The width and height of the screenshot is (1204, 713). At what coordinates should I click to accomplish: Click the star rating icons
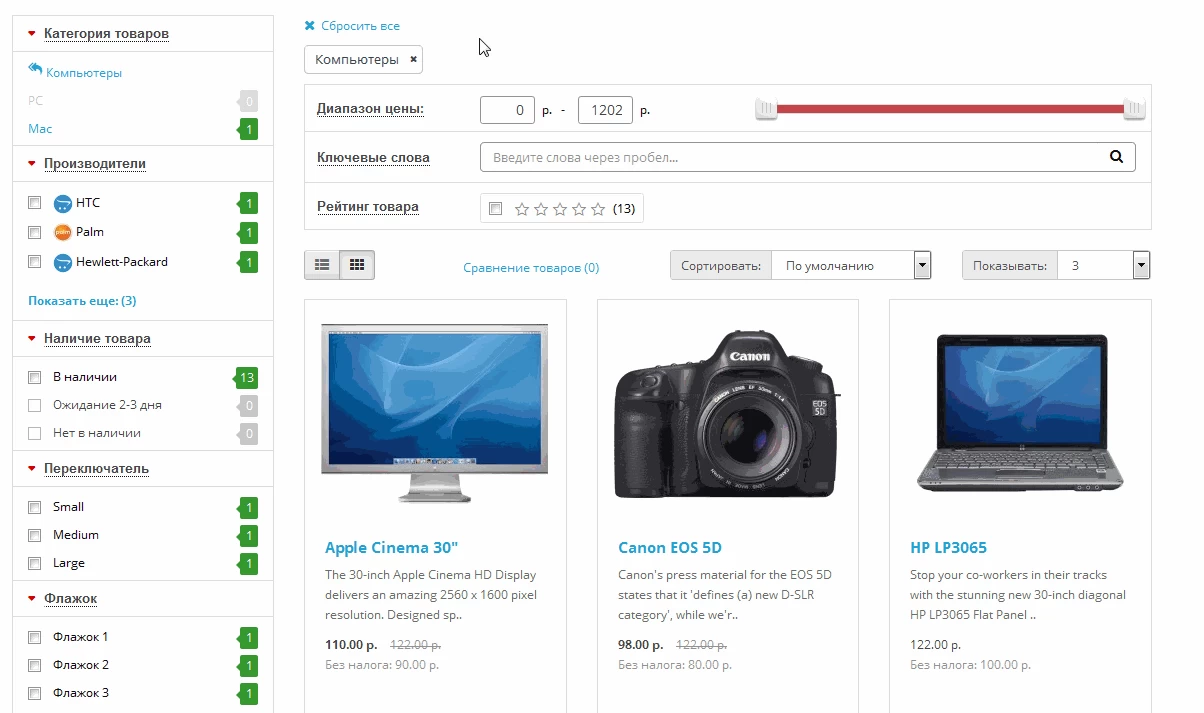click(x=560, y=209)
